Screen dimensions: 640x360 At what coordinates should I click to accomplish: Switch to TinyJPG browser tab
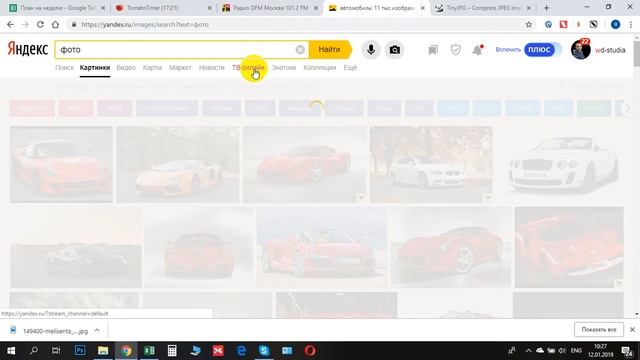pyautogui.click(x=482, y=8)
